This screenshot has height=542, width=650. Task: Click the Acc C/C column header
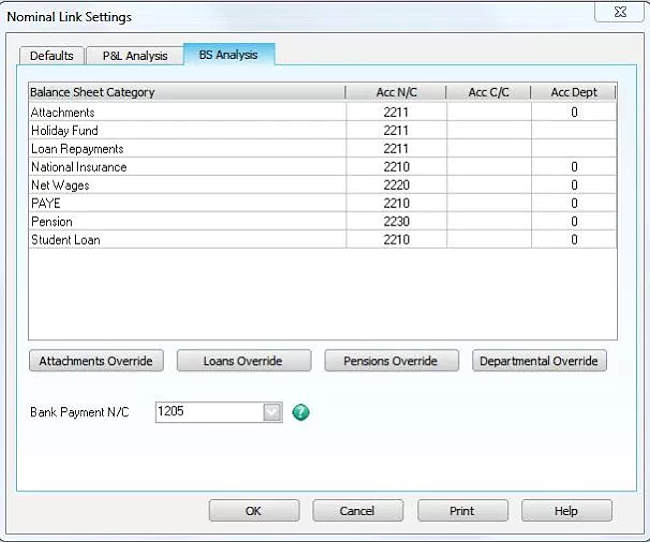click(489, 92)
